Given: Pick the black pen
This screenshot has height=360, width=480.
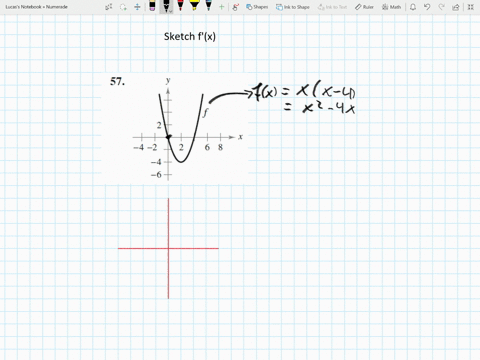Looking at the screenshot, I should click(166, 6).
